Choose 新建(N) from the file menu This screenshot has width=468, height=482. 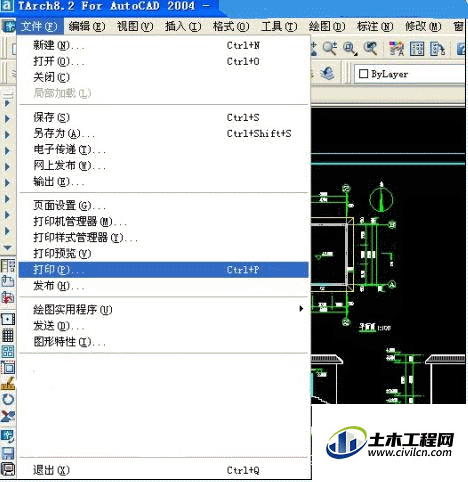click(x=163, y=45)
